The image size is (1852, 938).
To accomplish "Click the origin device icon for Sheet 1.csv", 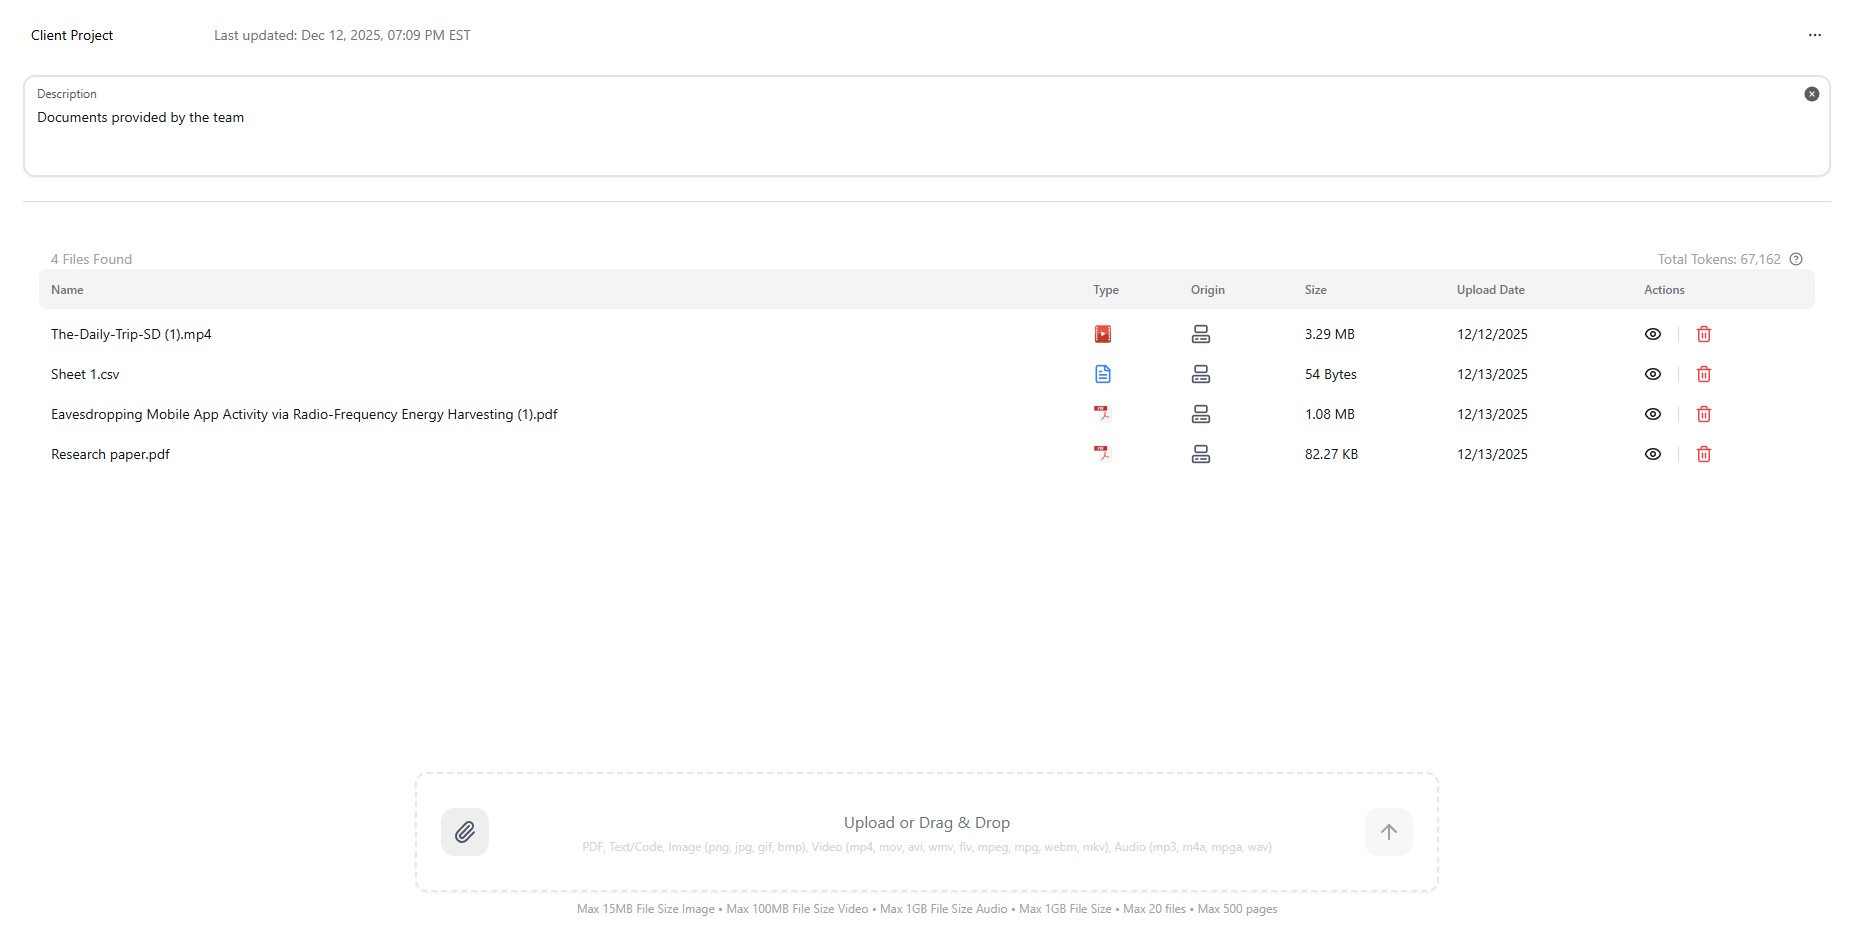I will coord(1201,374).
